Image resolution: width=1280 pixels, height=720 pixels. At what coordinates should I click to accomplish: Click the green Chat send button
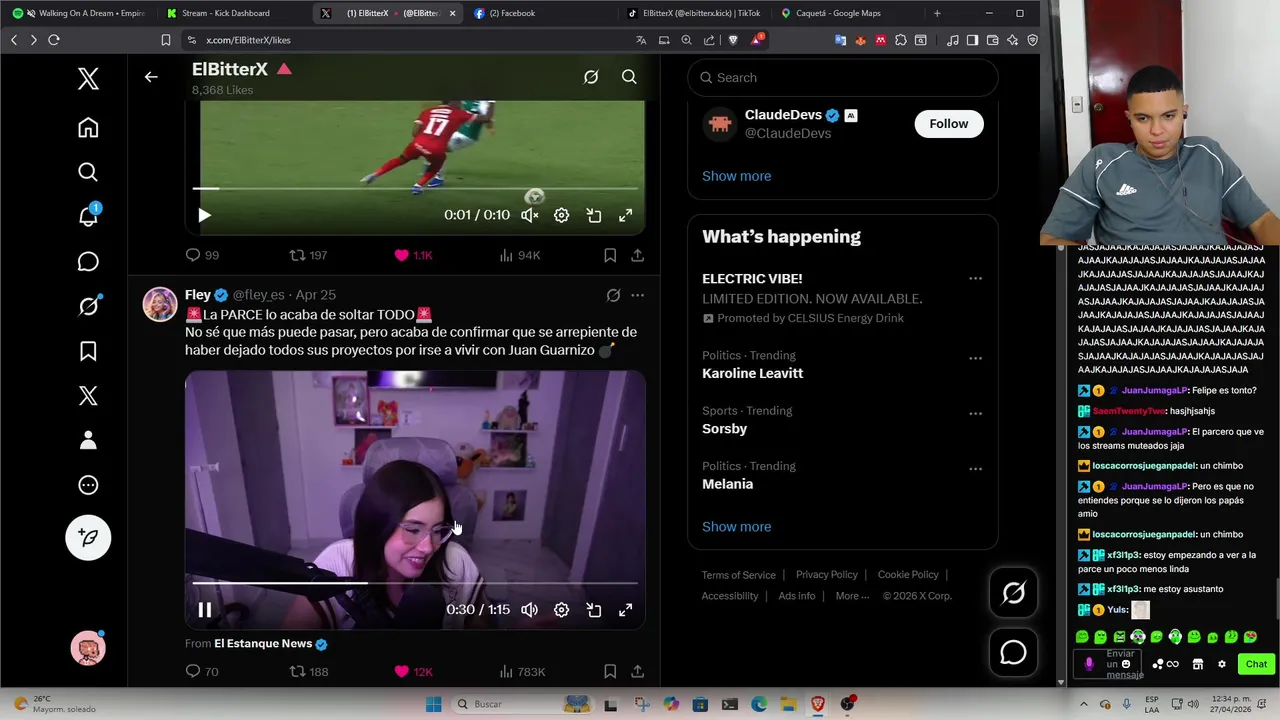1256,664
